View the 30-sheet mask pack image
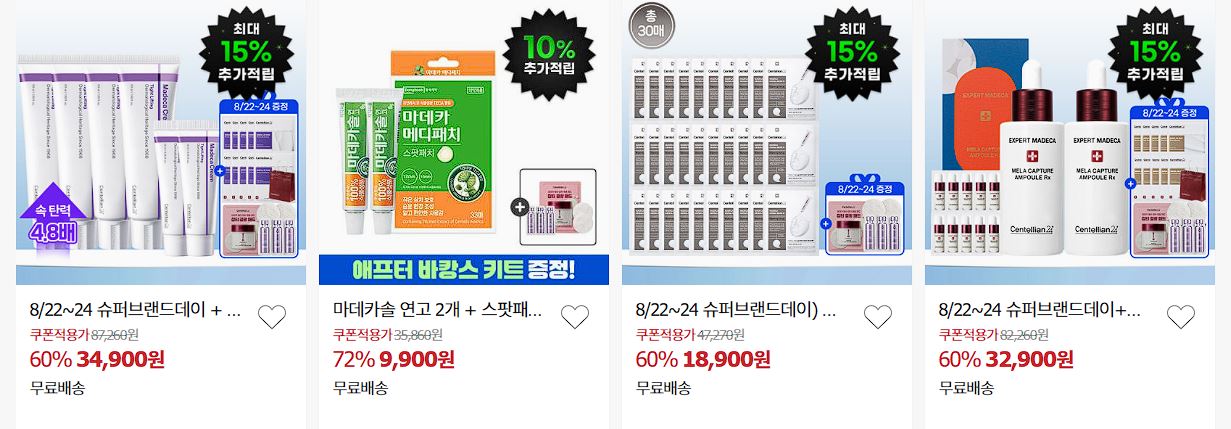1231x429 pixels. click(x=766, y=142)
